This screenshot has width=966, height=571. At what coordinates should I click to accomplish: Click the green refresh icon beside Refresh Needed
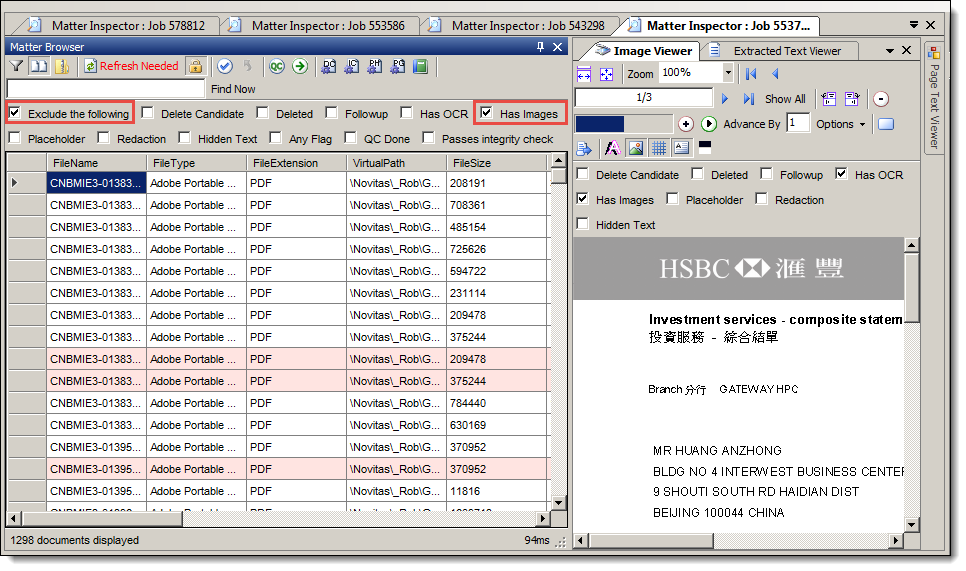[91, 66]
